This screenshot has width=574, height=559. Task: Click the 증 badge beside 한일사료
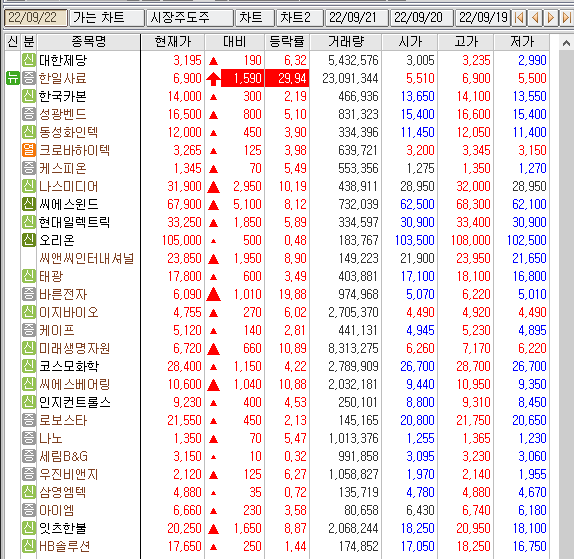click(x=29, y=78)
